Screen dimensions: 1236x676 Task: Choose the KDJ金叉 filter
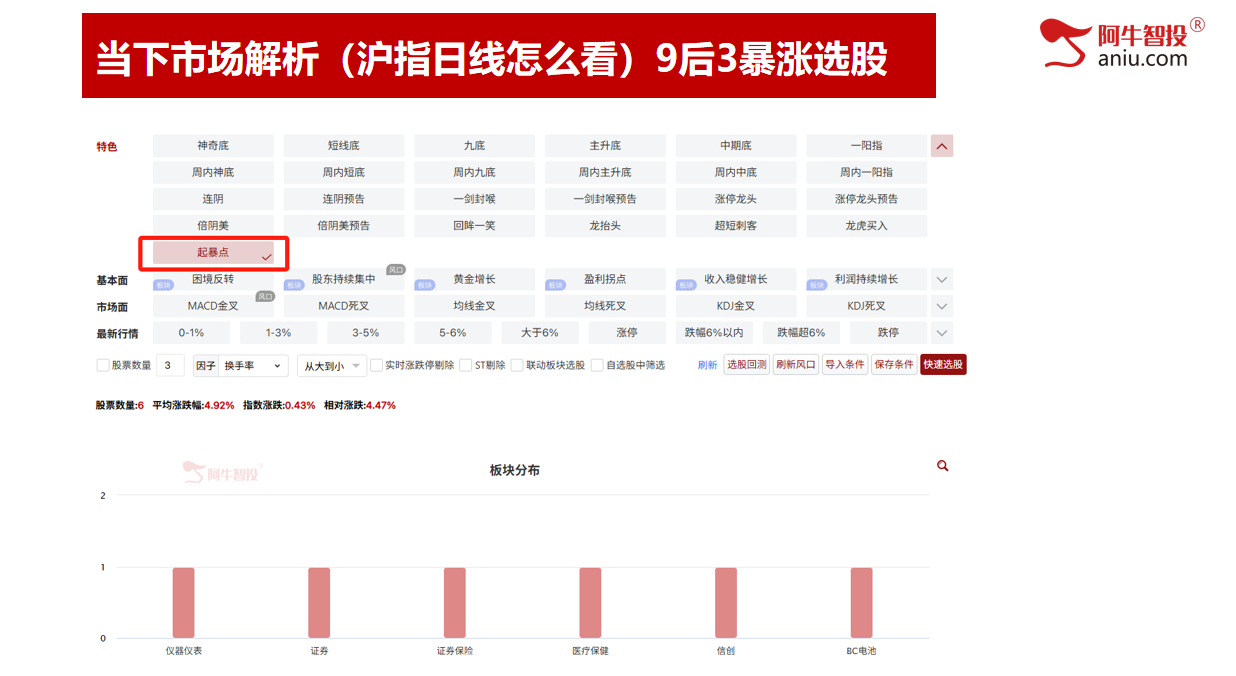[x=736, y=306]
